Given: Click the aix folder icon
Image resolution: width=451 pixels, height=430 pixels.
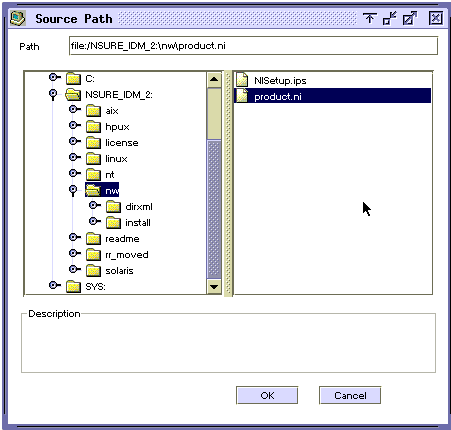Looking at the screenshot, I should (93, 111).
